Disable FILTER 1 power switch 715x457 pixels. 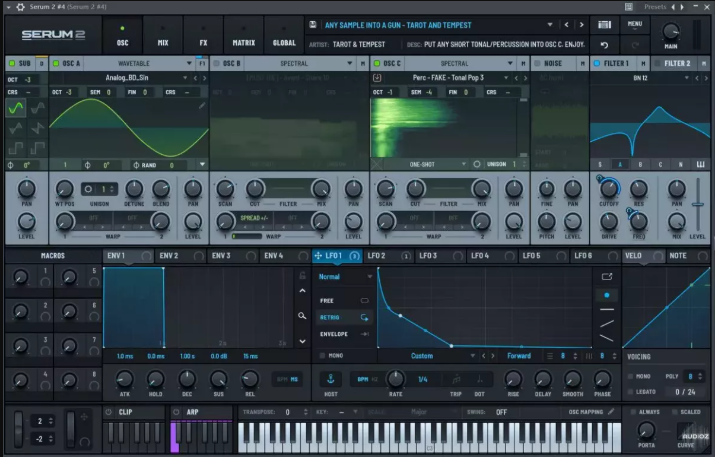[597, 63]
